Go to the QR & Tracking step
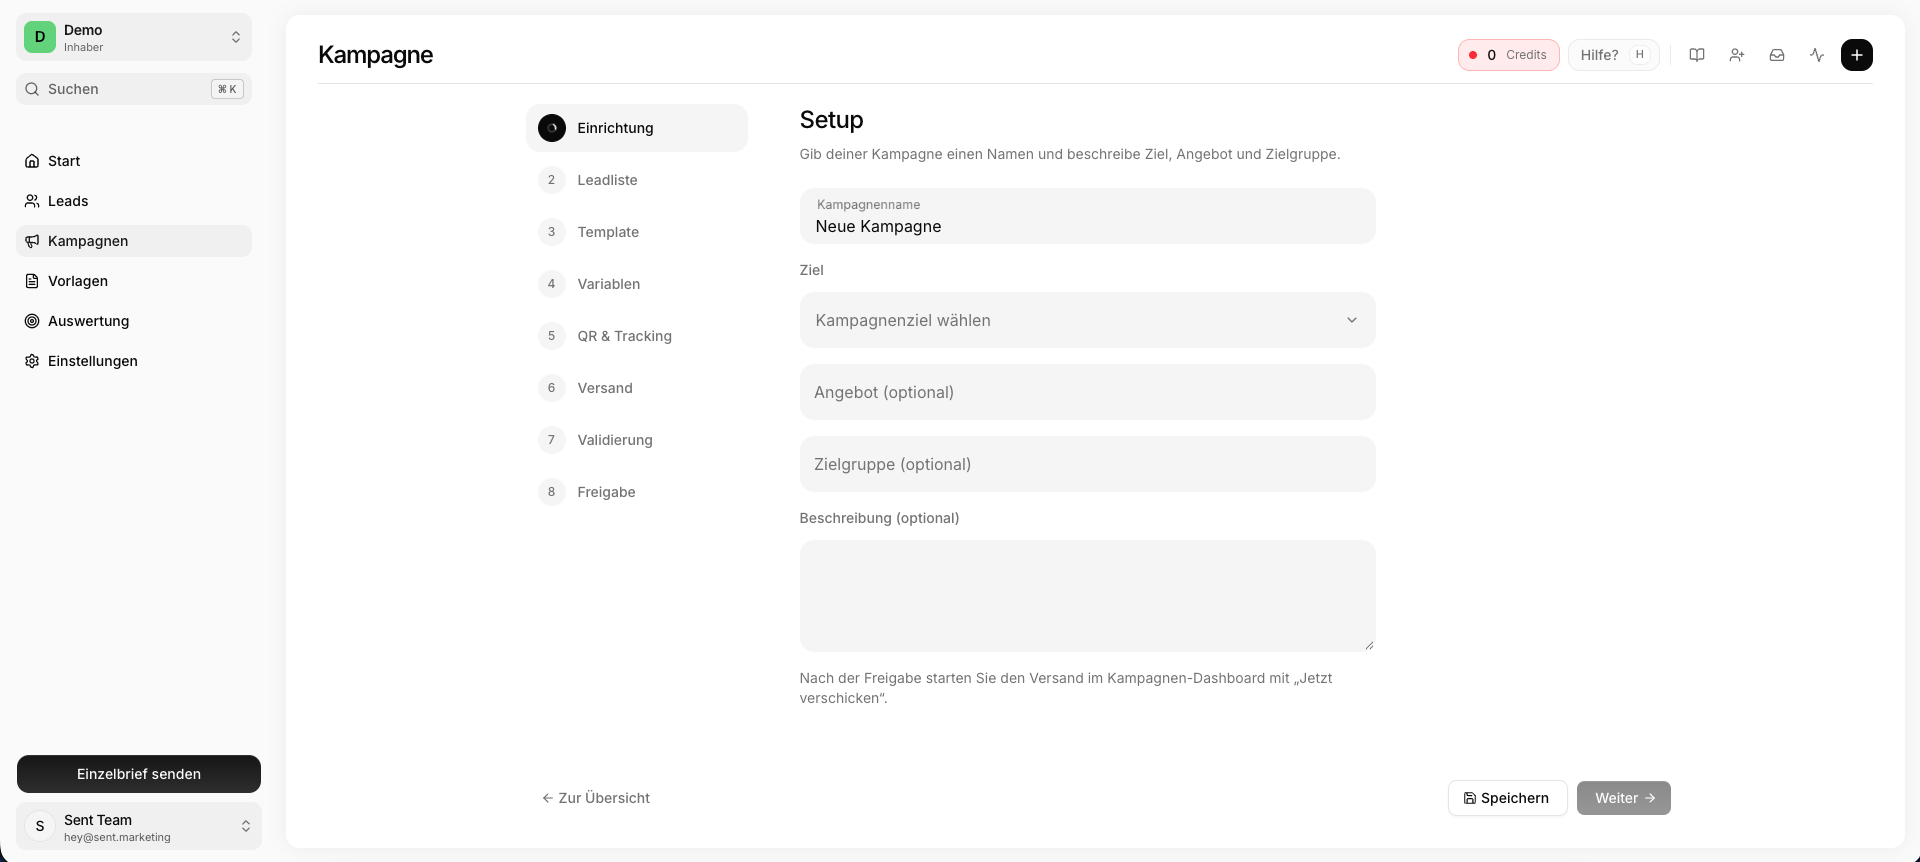Image resolution: width=1920 pixels, height=862 pixels. 637,336
